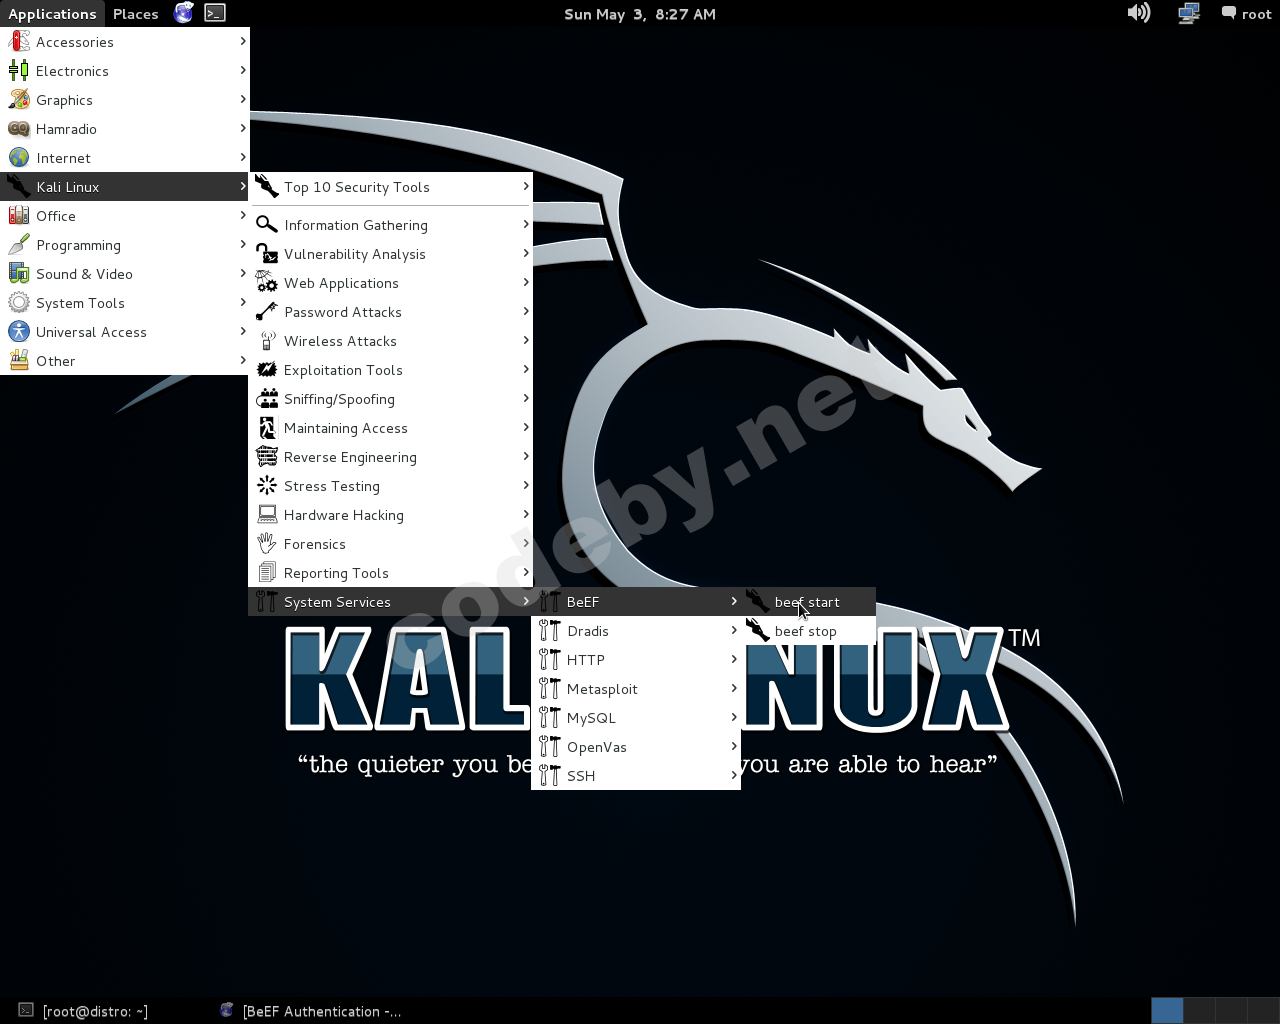Click the volume speaker icon
The image size is (1280, 1024).
point(1139,13)
